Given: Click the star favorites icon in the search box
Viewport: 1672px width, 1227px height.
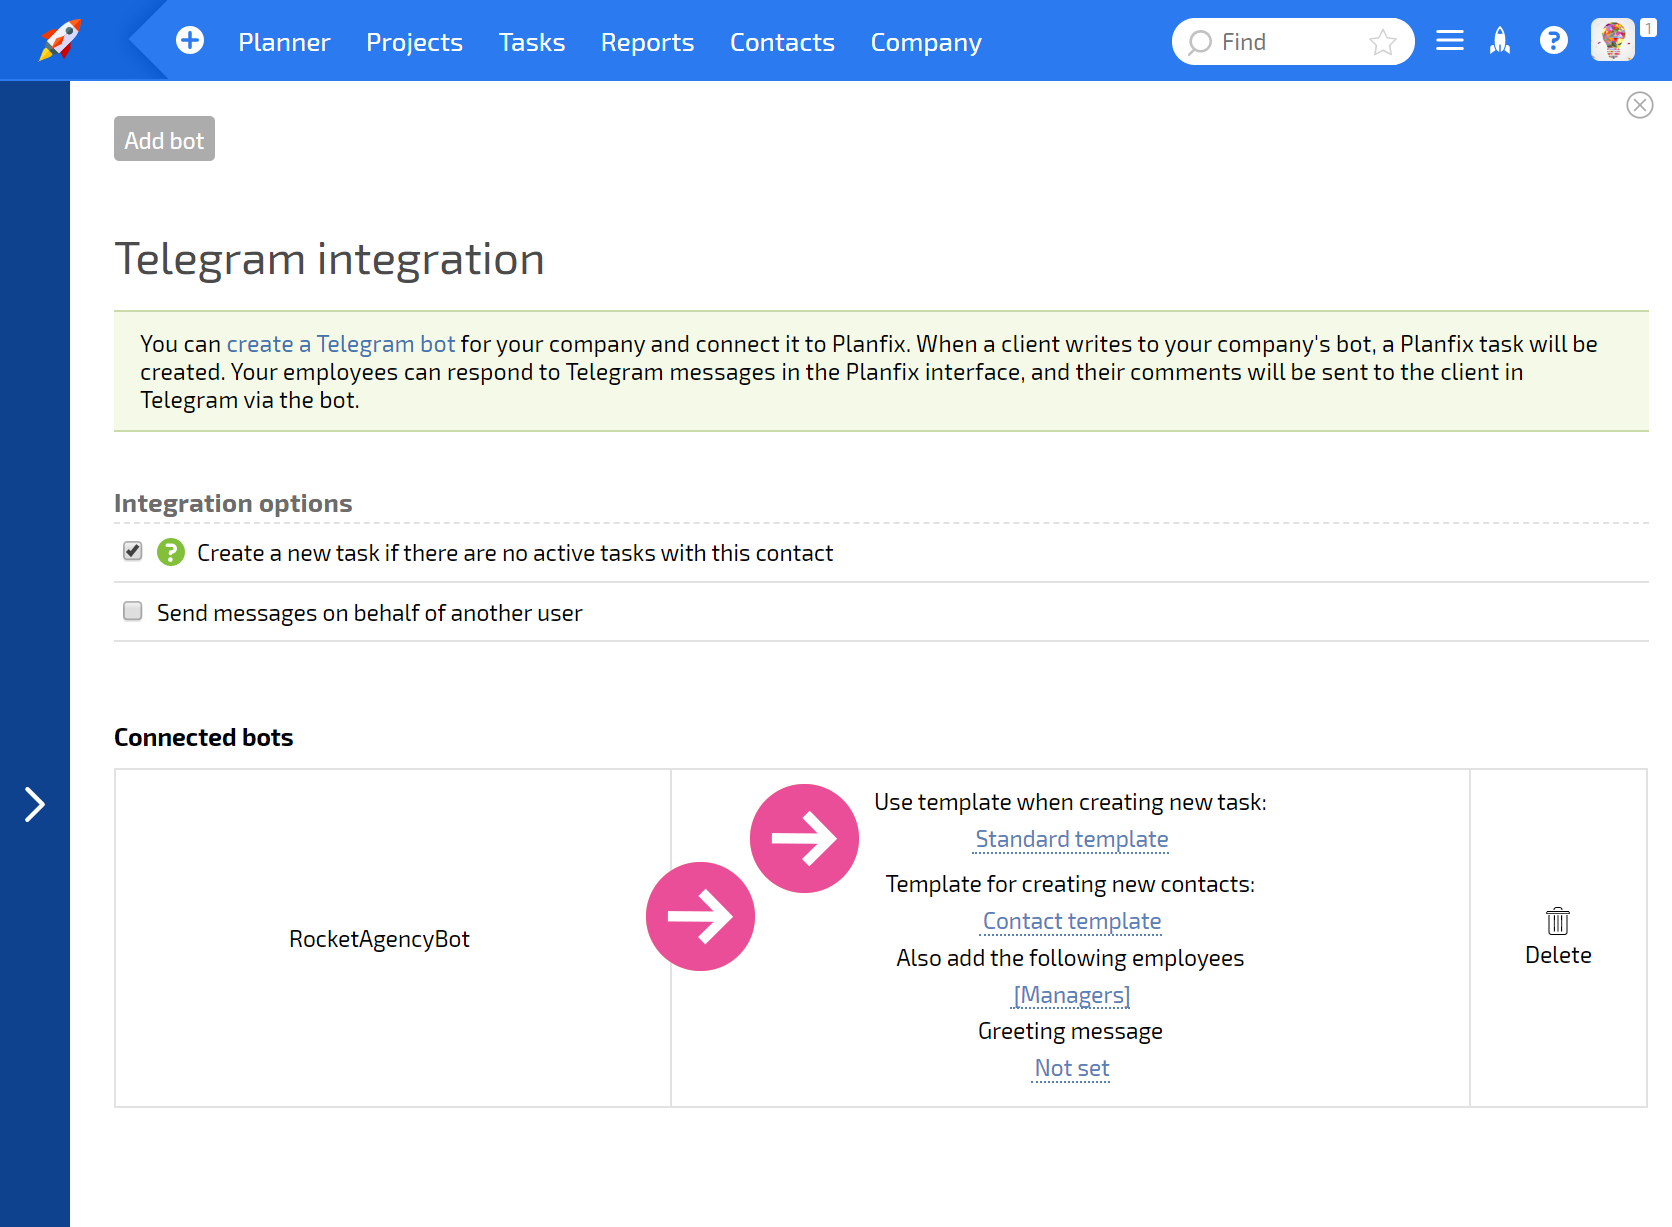Looking at the screenshot, I should pos(1383,42).
